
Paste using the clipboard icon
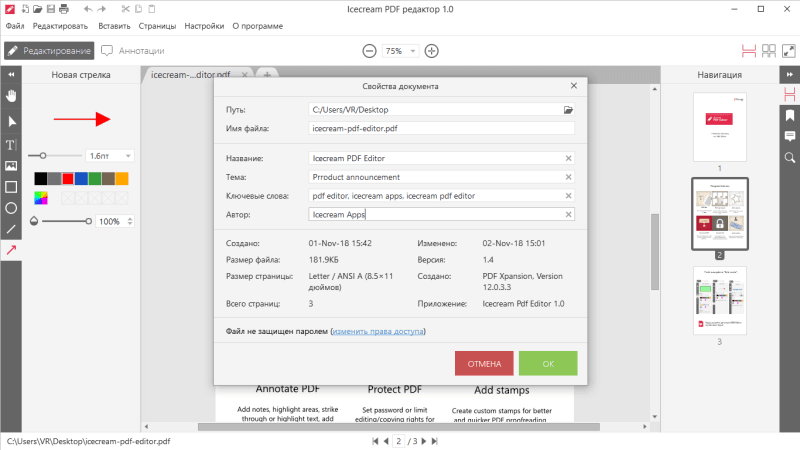coord(152,9)
